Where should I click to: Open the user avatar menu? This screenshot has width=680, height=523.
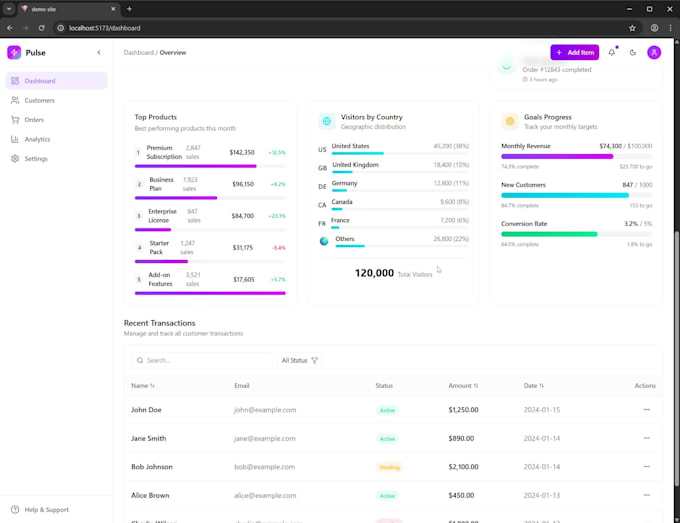(x=654, y=52)
